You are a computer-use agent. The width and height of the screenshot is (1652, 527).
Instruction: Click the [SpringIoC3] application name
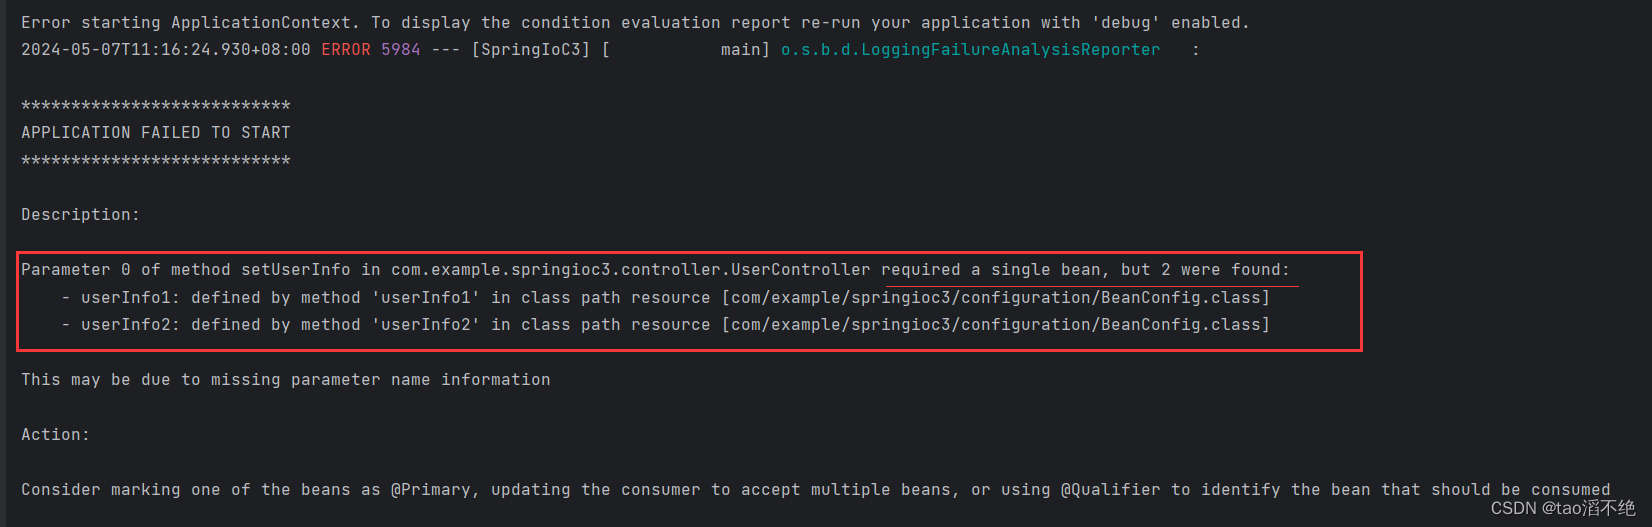531,49
